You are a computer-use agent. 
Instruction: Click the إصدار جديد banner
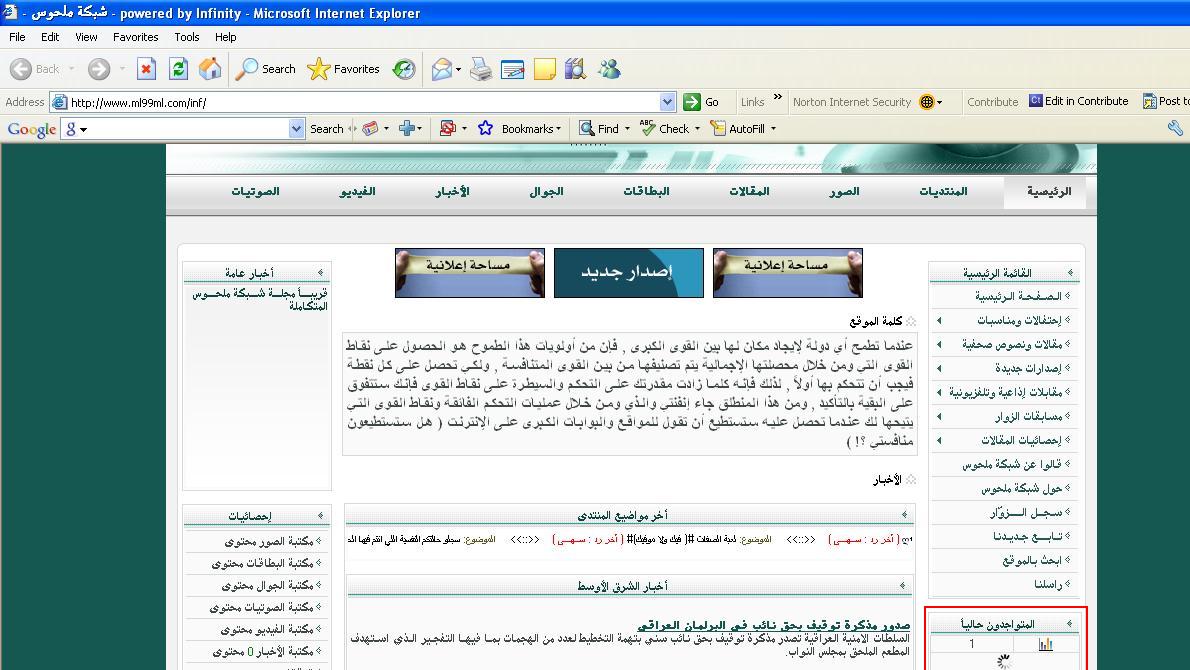[628, 273]
